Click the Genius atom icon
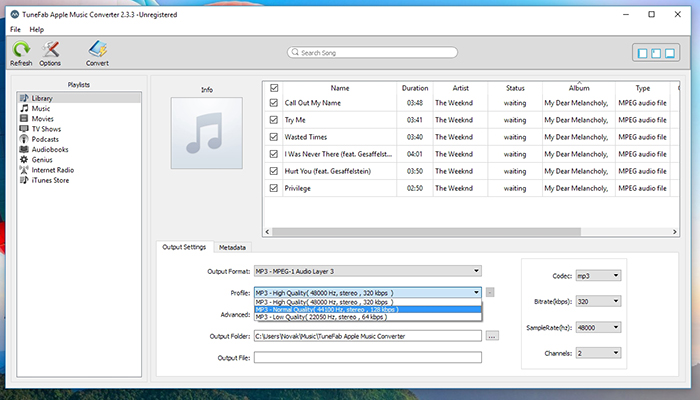This screenshot has width=700, height=400. coord(24,159)
